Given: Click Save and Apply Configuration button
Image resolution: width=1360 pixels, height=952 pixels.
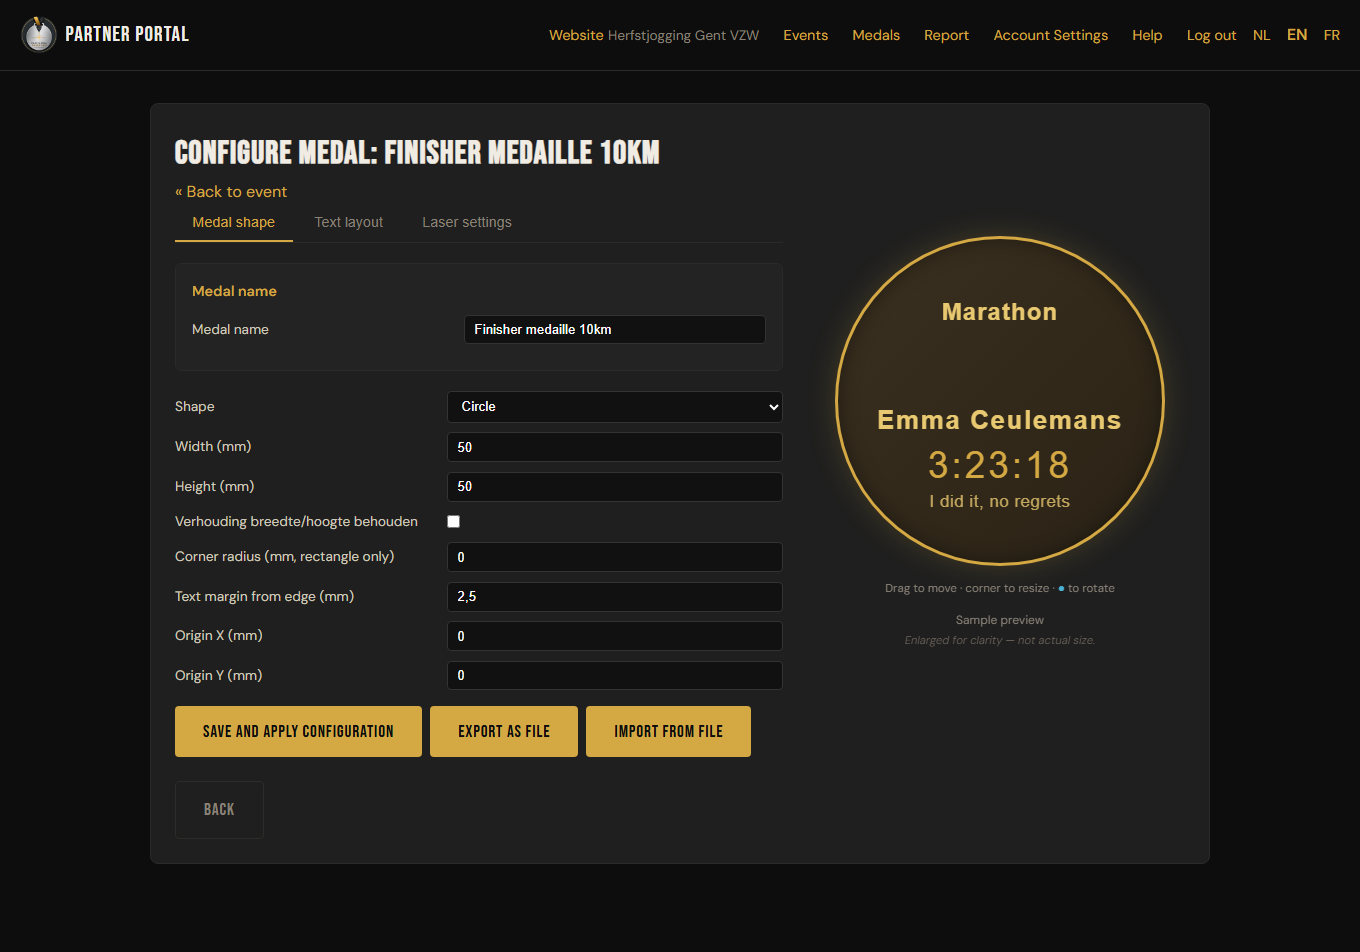Looking at the screenshot, I should (x=298, y=731).
